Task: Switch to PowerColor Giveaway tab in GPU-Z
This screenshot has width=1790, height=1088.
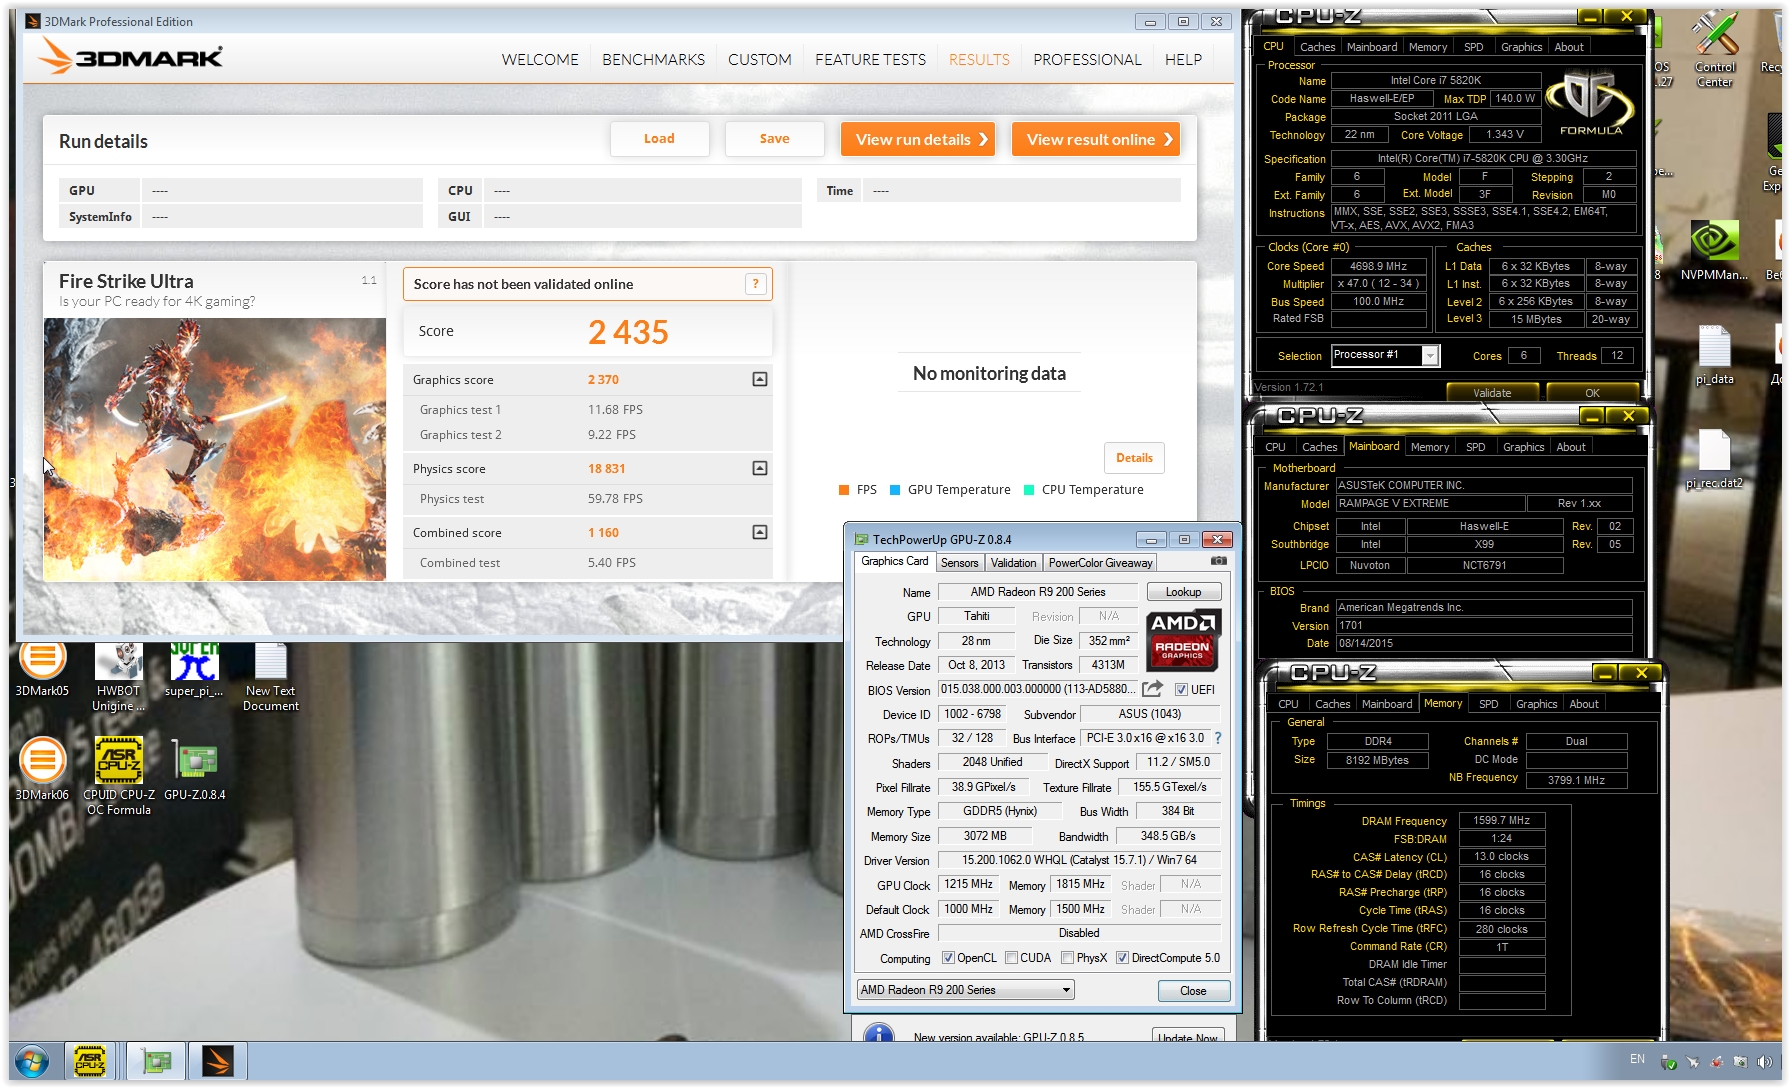Action: point(1100,563)
